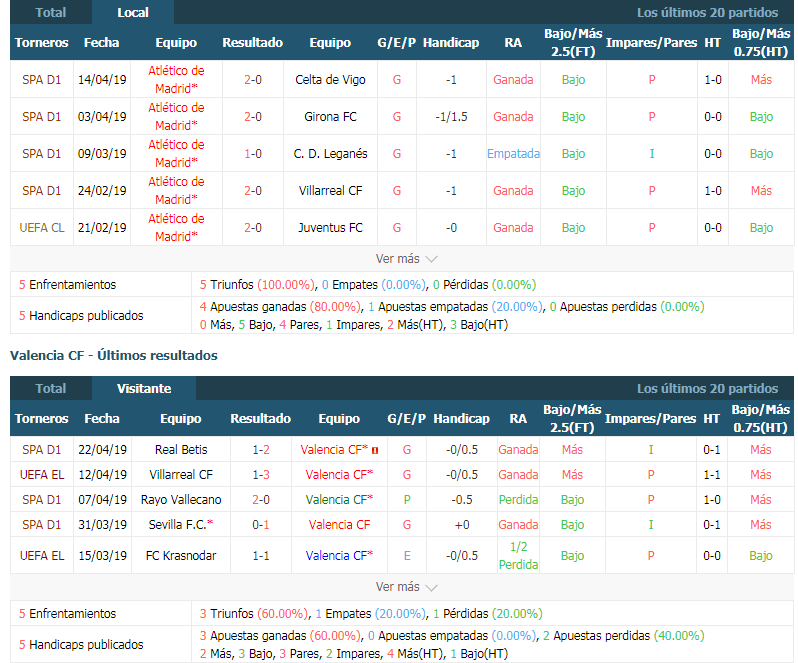Viewport: 798px width, 663px height.
Task: Expand Ver más under Valencia results
Action: tap(406, 587)
